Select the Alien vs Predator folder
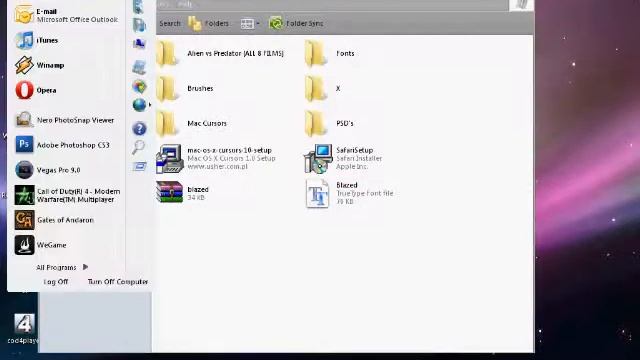Image resolution: width=640 pixels, height=360 pixels. click(220, 53)
